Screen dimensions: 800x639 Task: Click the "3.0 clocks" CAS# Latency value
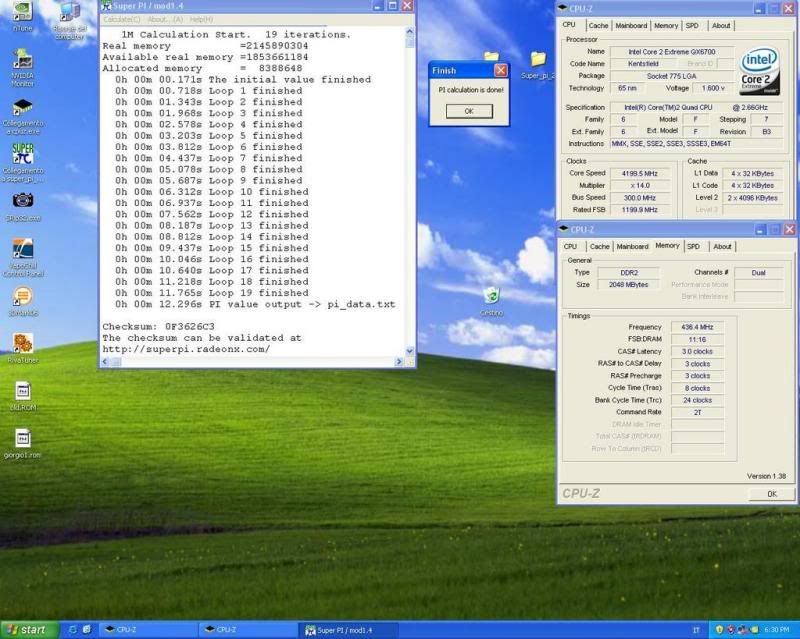pyautogui.click(x=697, y=352)
